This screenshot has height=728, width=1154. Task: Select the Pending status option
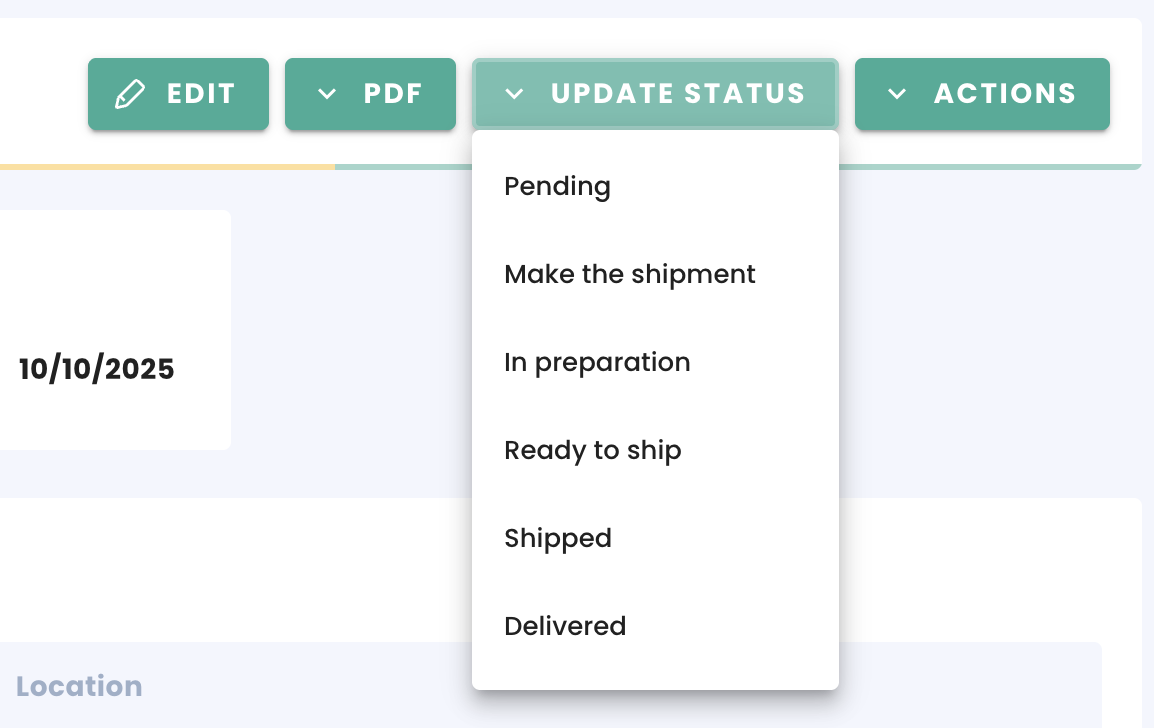coord(557,187)
